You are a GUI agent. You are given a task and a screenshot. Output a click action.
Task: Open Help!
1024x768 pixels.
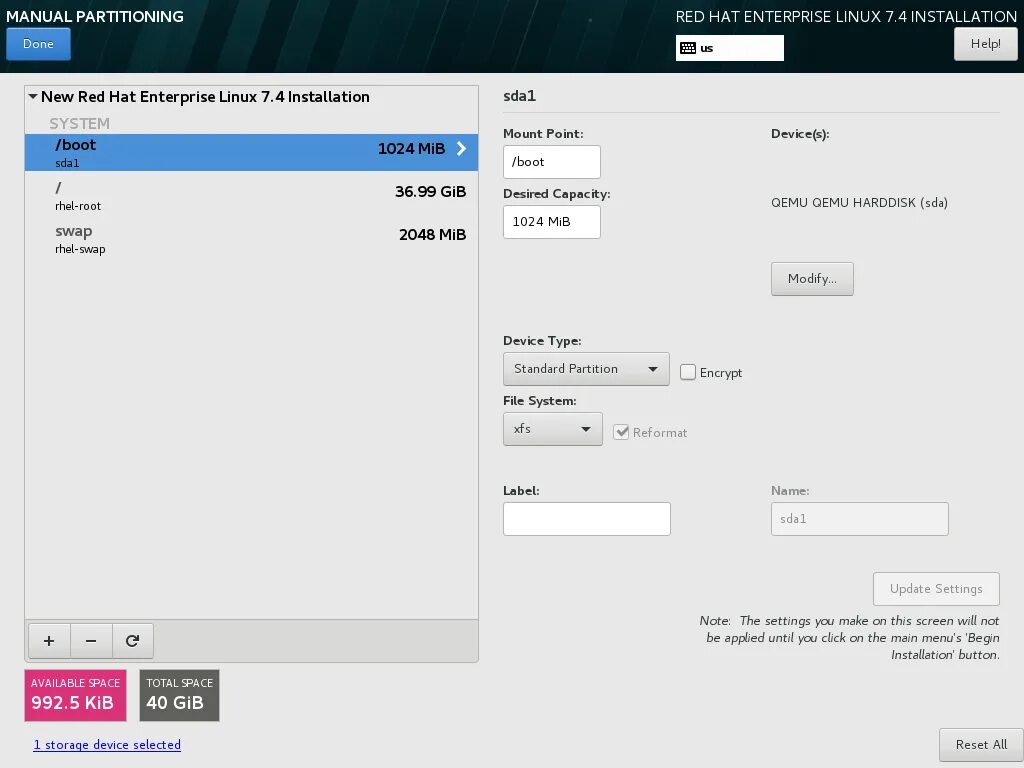pyautogui.click(x=985, y=44)
